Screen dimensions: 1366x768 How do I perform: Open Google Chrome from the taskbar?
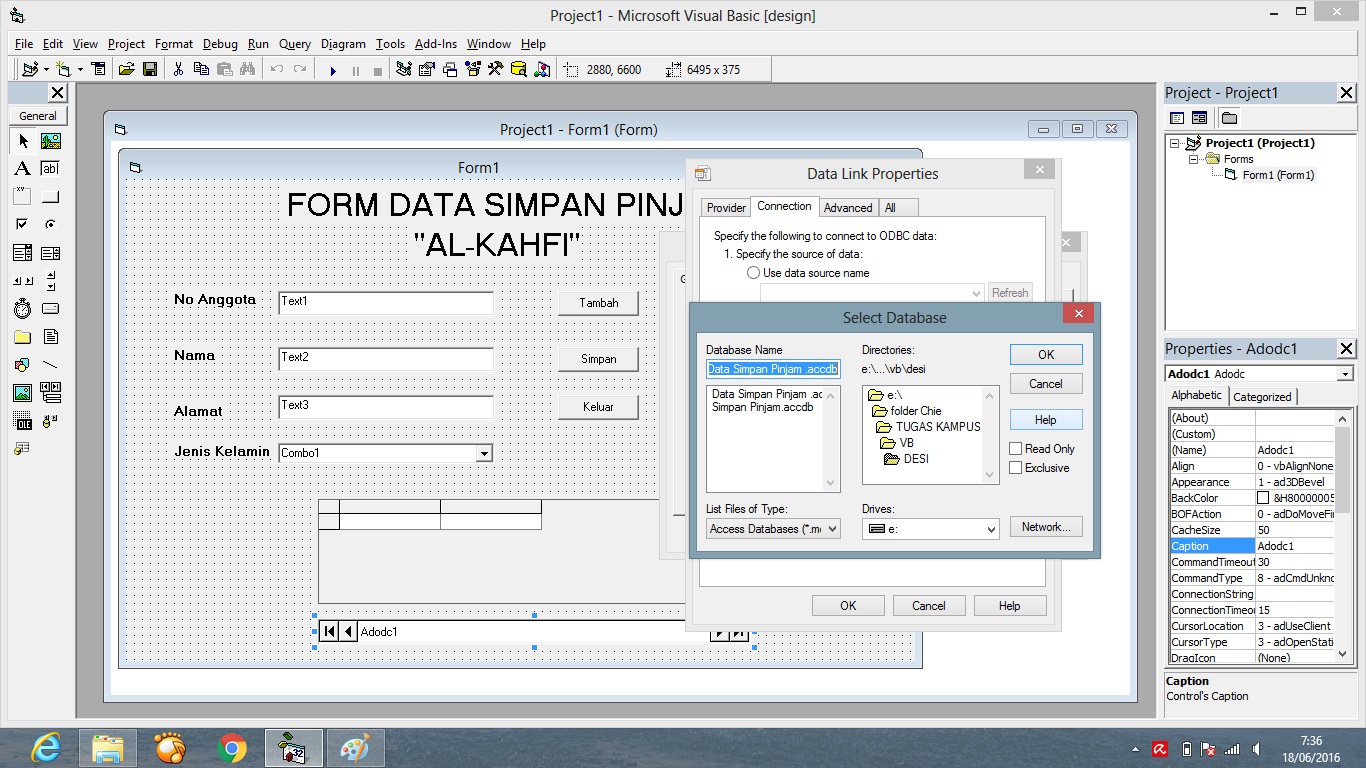click(x=232, y=748)
